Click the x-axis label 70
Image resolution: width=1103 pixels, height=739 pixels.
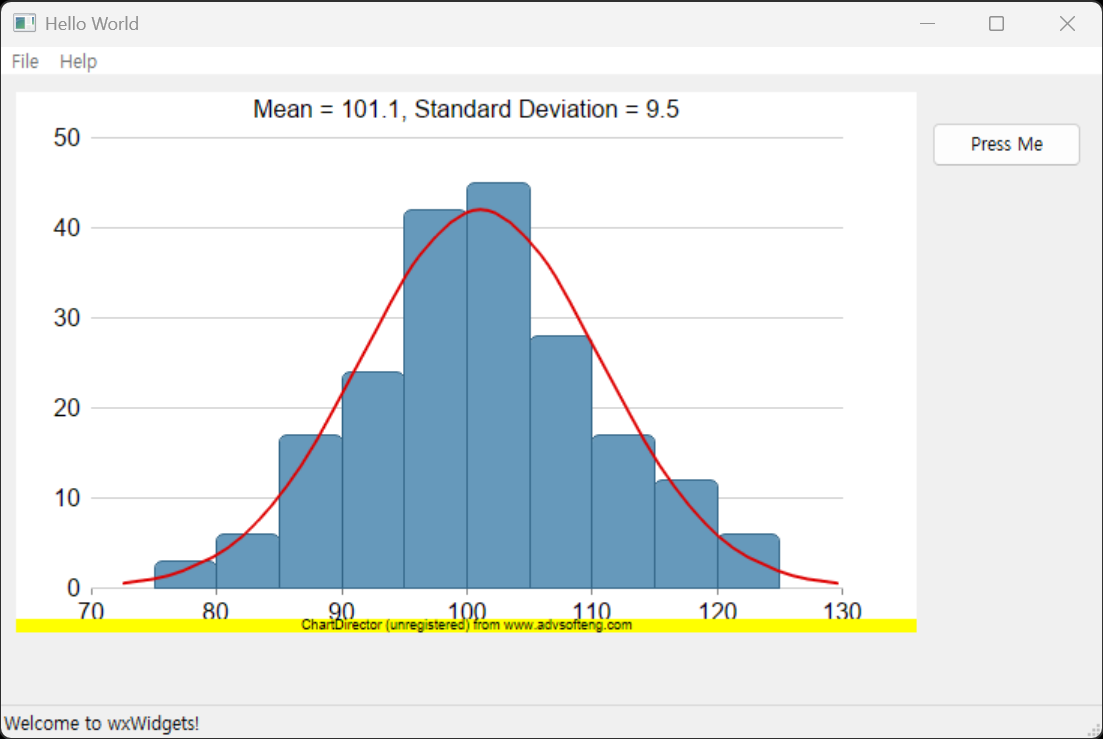tap(91, 610)
